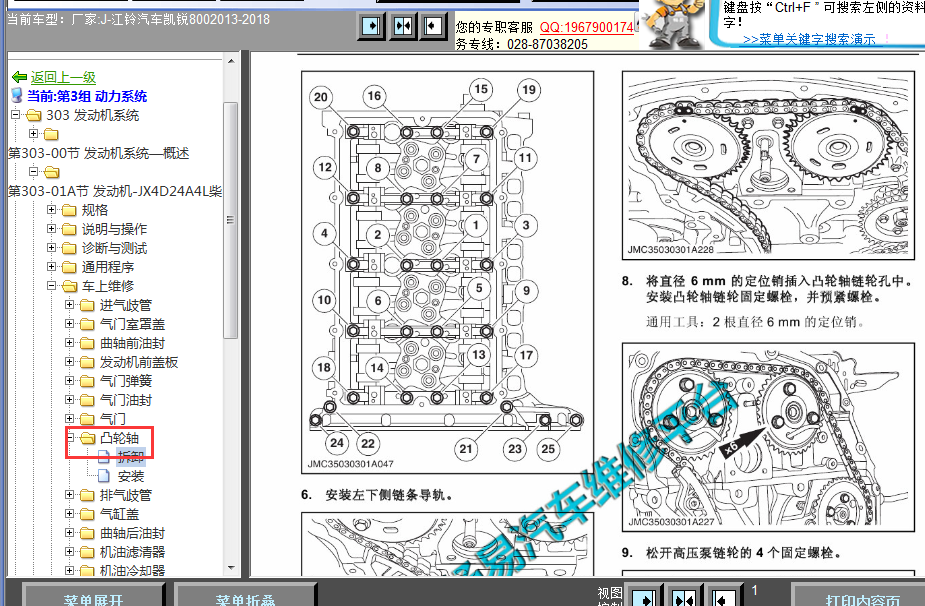Expand the 诊断与测试 folder
925x606 pixels.
pyautogui.click(x=51, y=247)
